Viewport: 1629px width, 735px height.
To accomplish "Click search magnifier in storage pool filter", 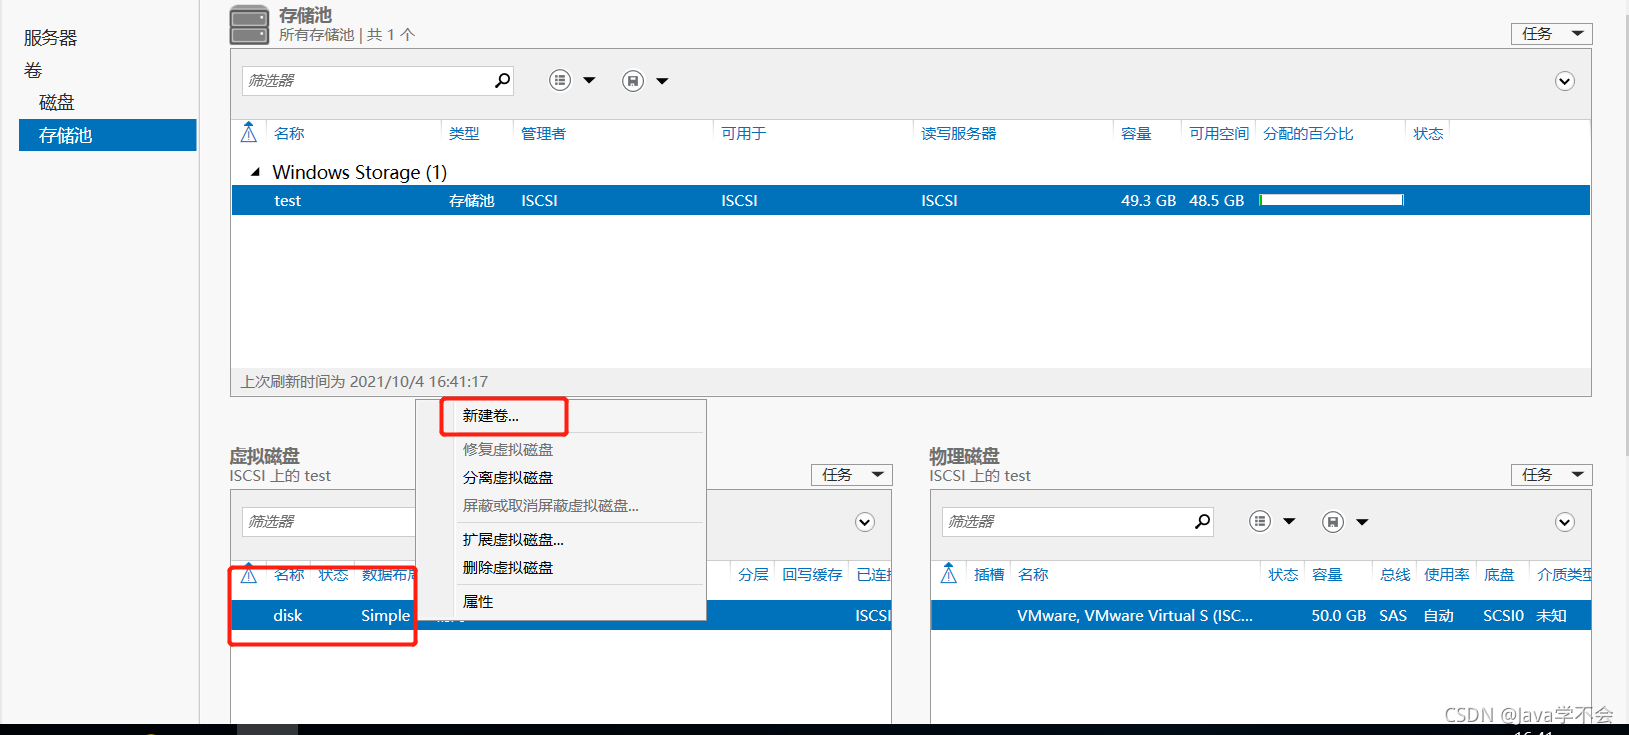I will [x=502, y=80].
